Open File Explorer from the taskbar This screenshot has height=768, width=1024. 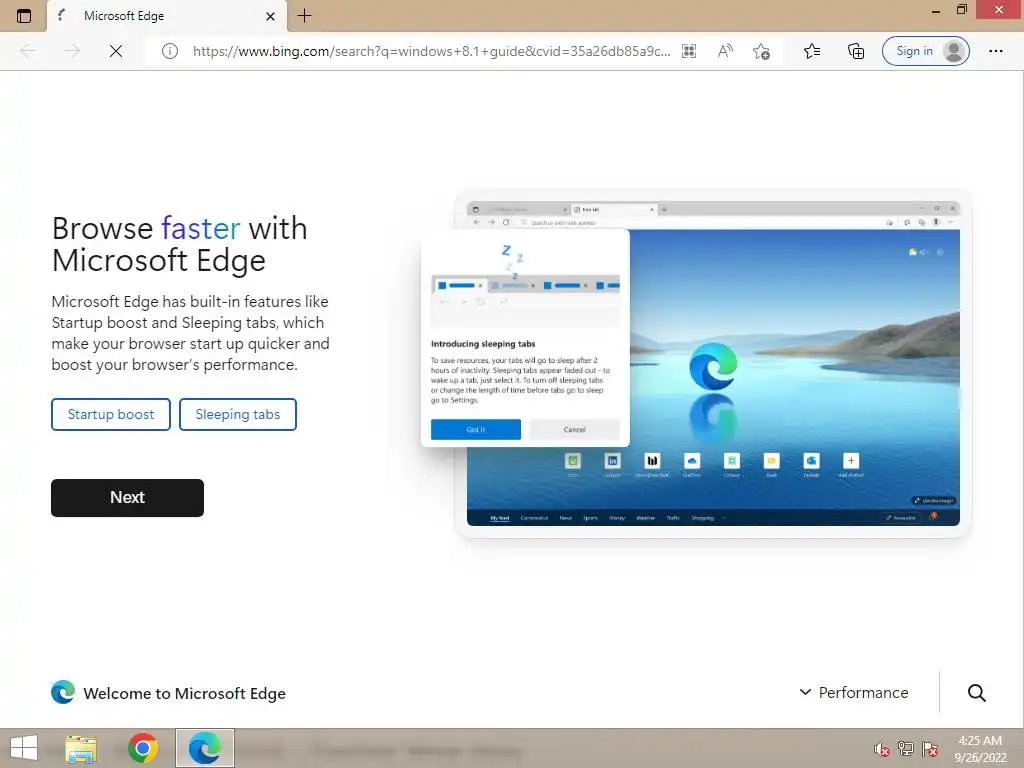tap(81, 748)
